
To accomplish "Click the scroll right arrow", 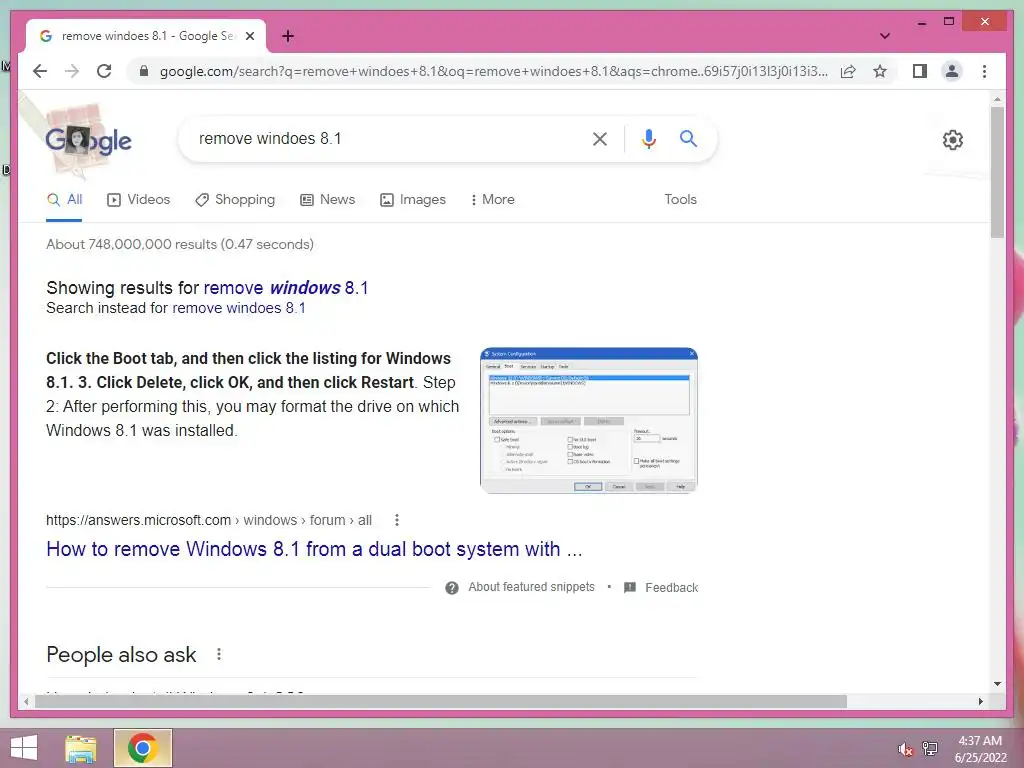I will click(980, 701).
